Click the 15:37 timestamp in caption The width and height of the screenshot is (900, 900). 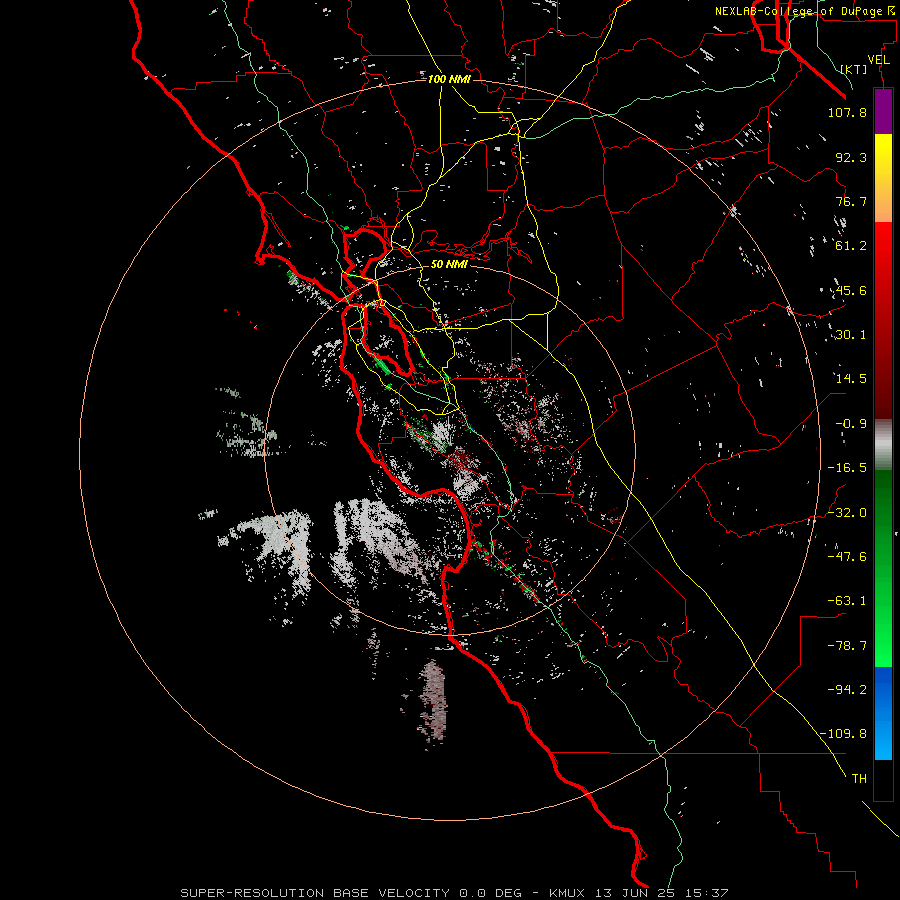point(709,893)
